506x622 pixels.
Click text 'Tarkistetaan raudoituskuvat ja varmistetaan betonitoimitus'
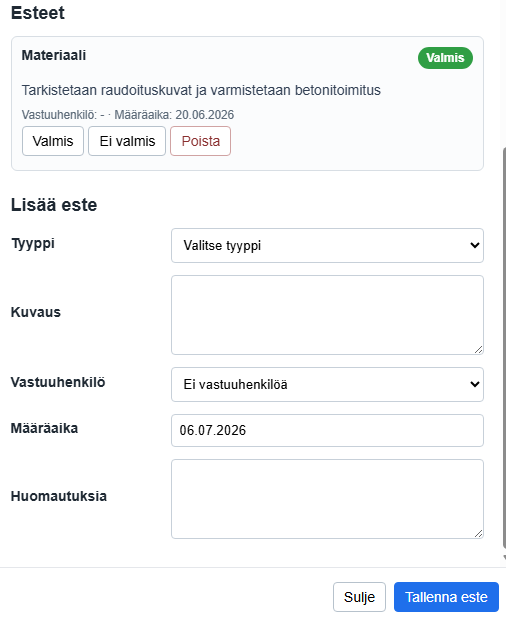click(x=201, y=90)
